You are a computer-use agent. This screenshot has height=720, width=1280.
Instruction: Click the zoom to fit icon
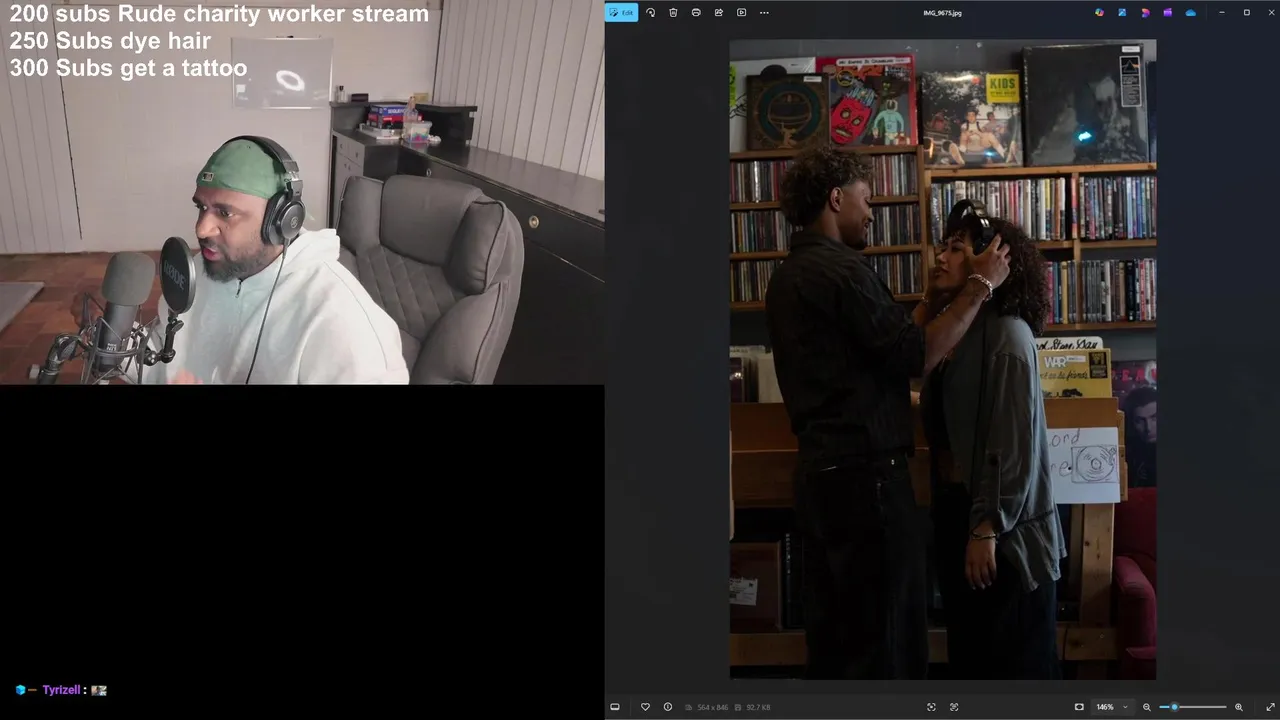coord(1079,707)
